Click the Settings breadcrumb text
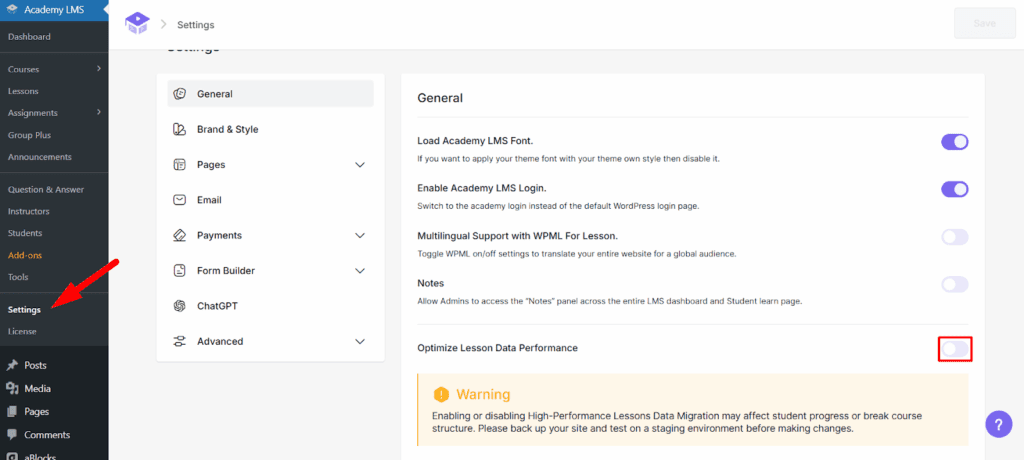This screenshot has height=460, width=1024. [196, 25]
